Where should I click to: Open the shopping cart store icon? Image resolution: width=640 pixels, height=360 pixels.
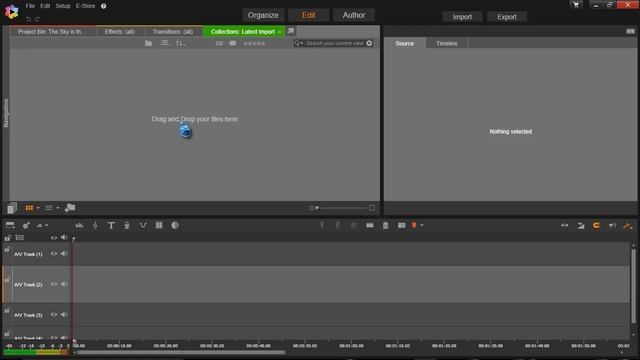point(576,5)
